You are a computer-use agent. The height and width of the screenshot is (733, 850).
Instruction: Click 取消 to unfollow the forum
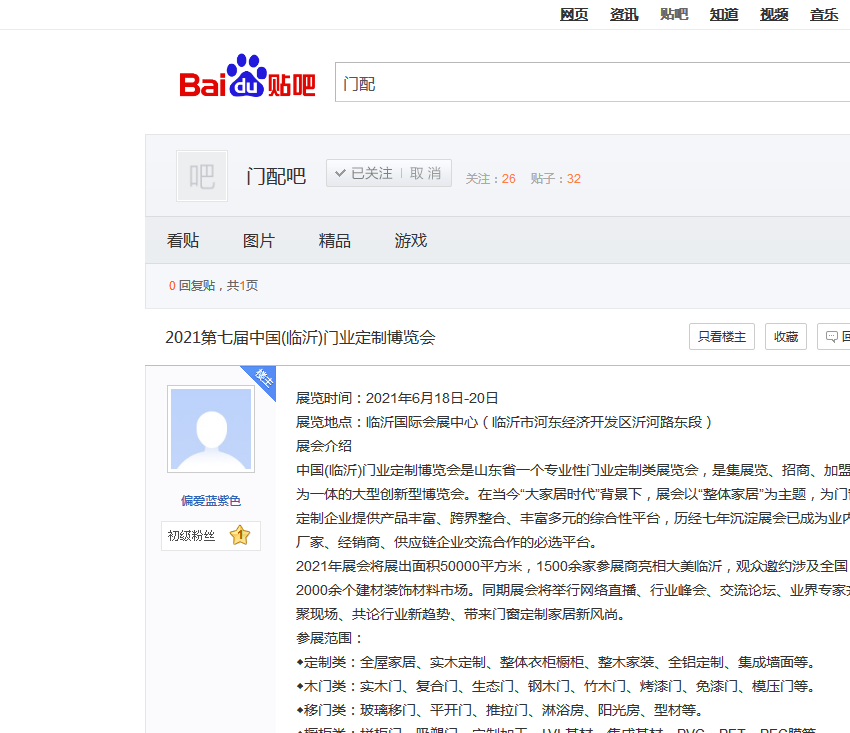(426, 173)
